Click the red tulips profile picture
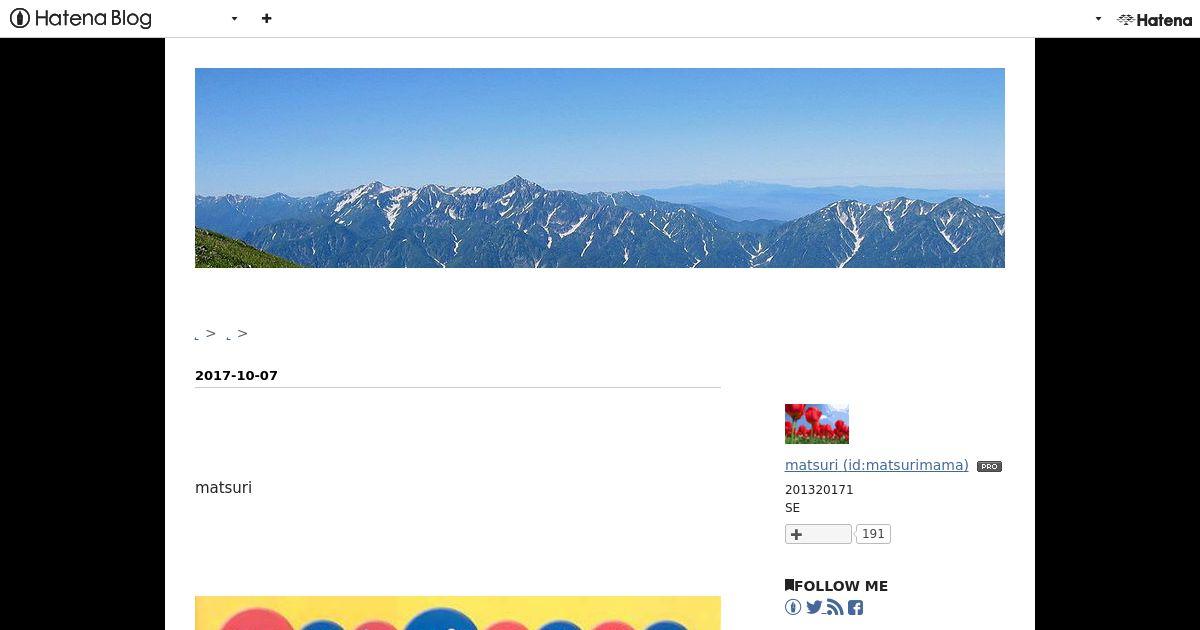This screenshot has width=1200, height=630. 817,424
